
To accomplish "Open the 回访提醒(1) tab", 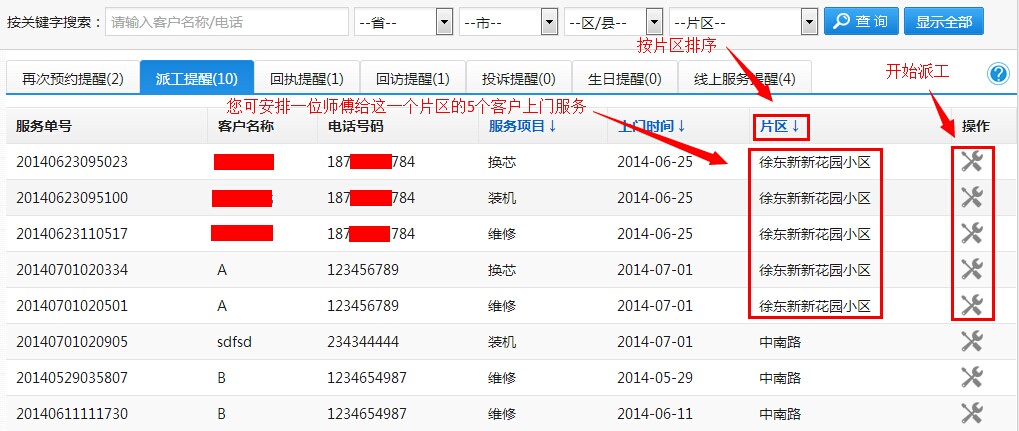I will [412, 78].
